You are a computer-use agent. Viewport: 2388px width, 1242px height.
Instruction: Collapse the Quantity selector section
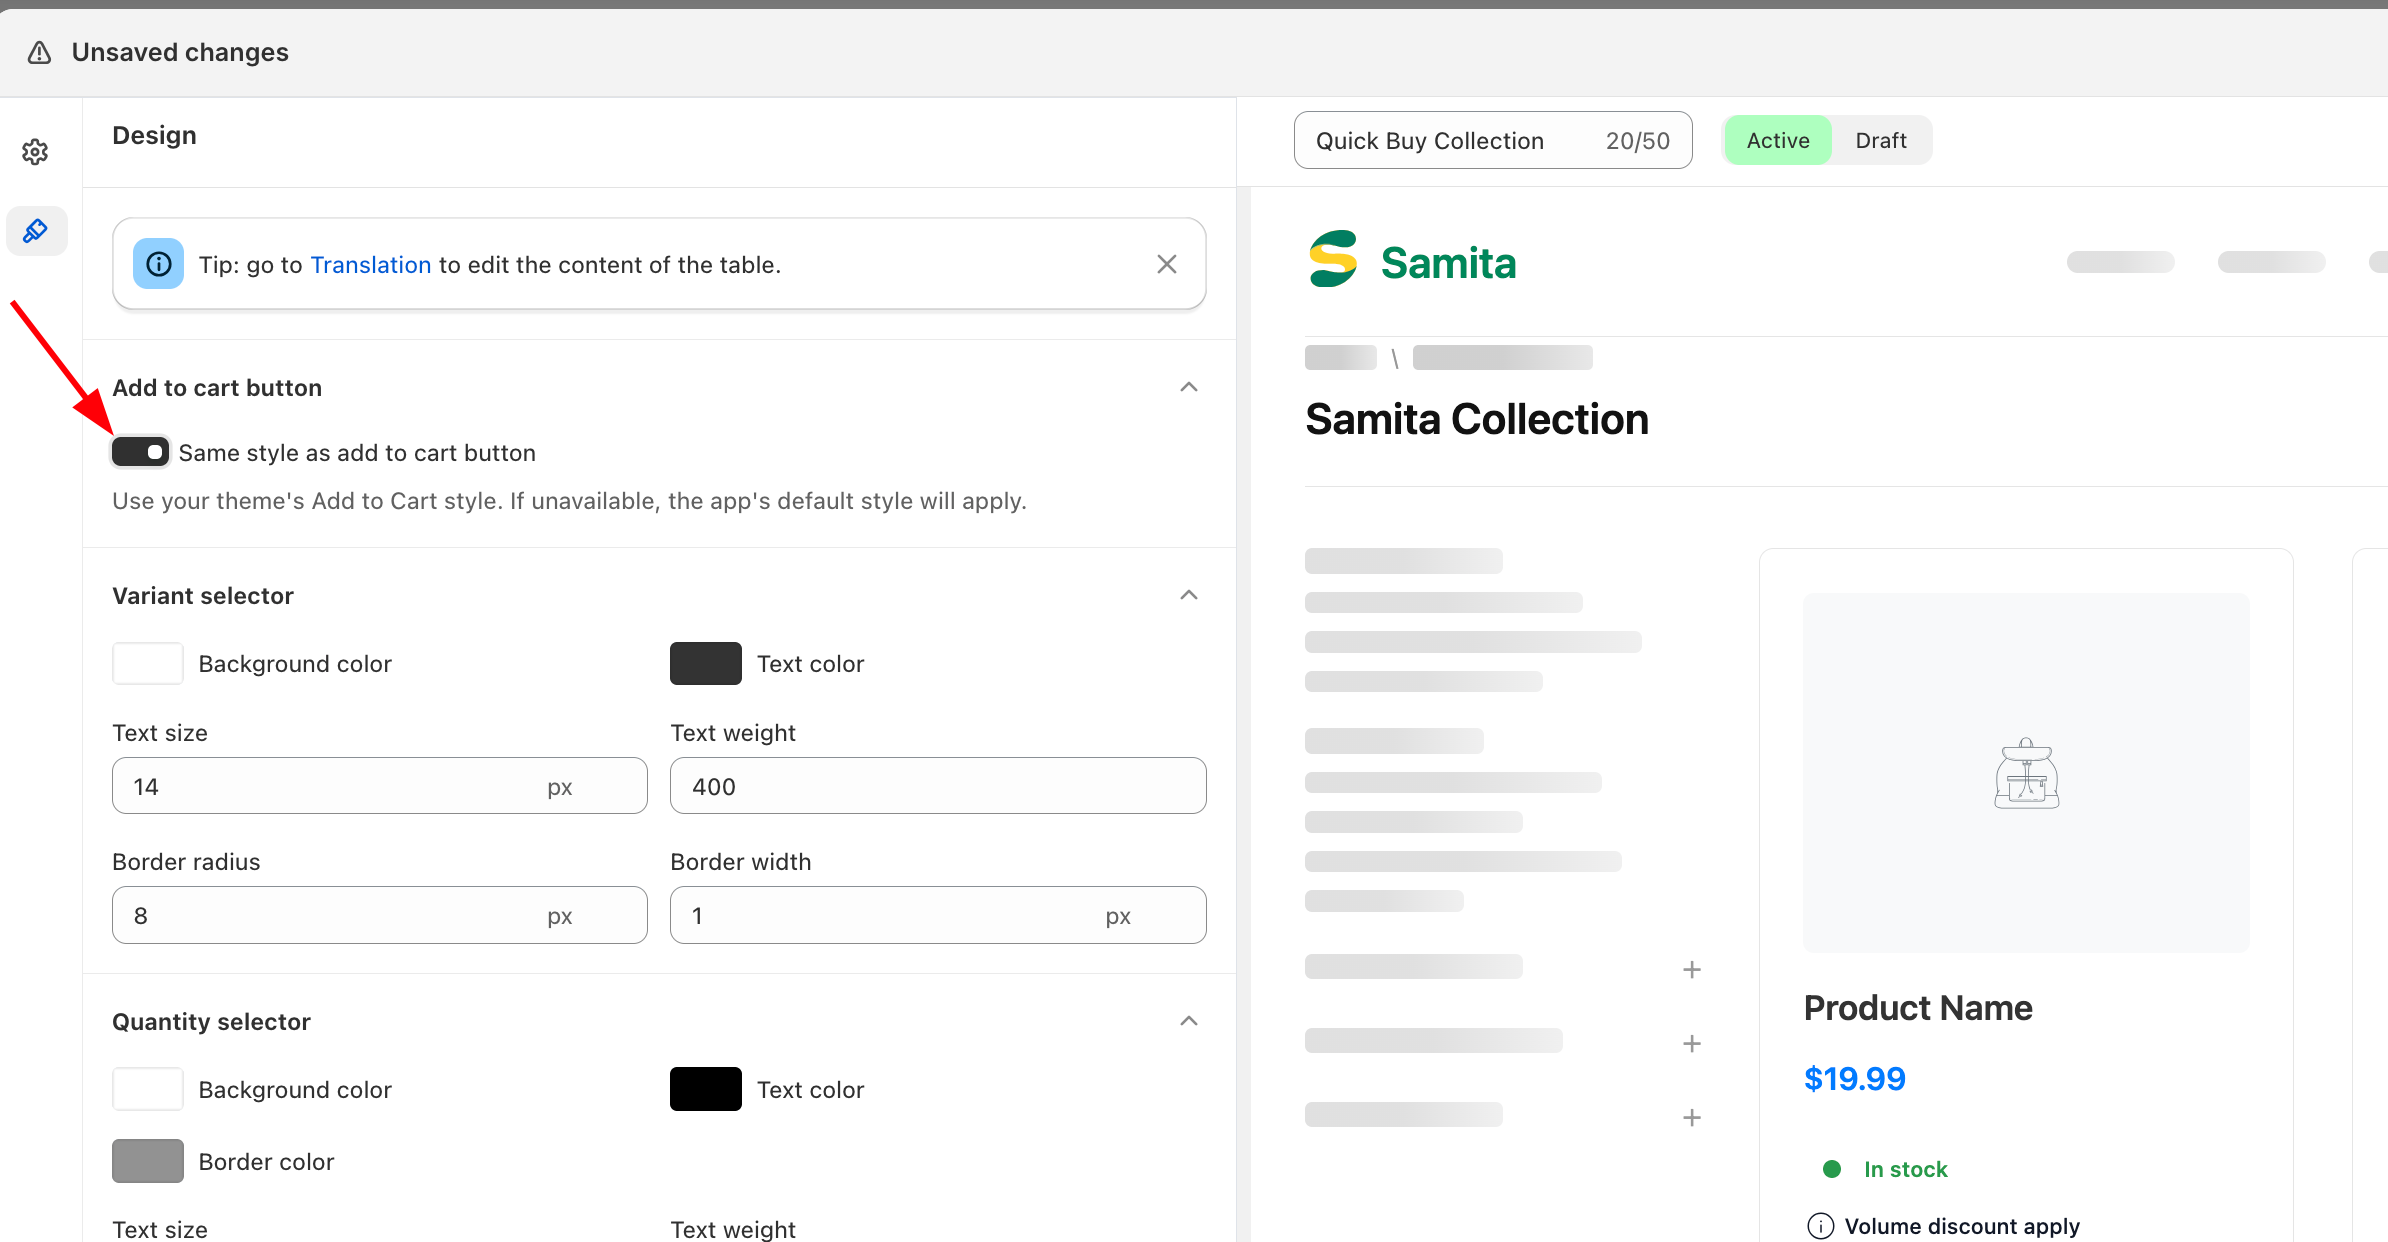1188,1021
